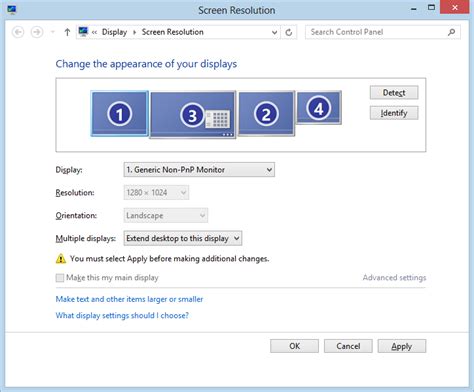Select monitor 3 in display arrangement
474x392 pixels.
point(193,115)
